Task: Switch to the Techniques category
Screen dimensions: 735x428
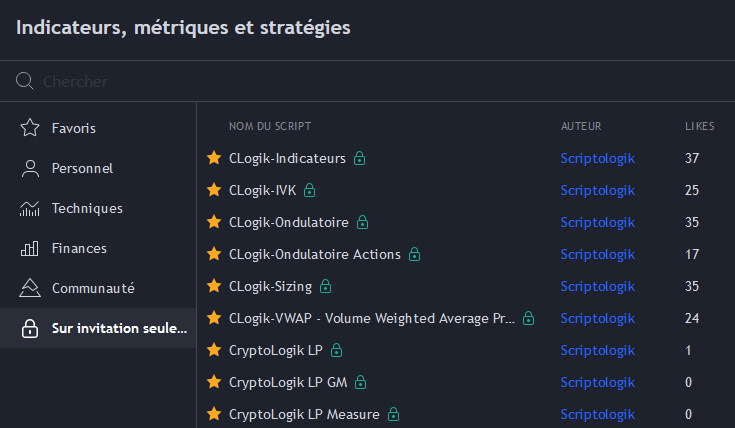Action: [87, 208]
